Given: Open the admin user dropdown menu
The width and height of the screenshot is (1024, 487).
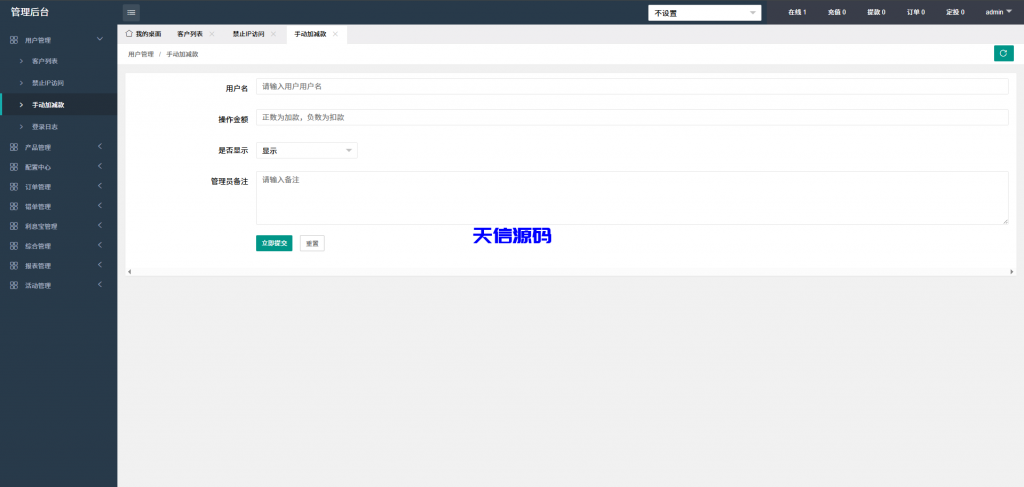Looking at the screenshot, I should coord(998,12).
